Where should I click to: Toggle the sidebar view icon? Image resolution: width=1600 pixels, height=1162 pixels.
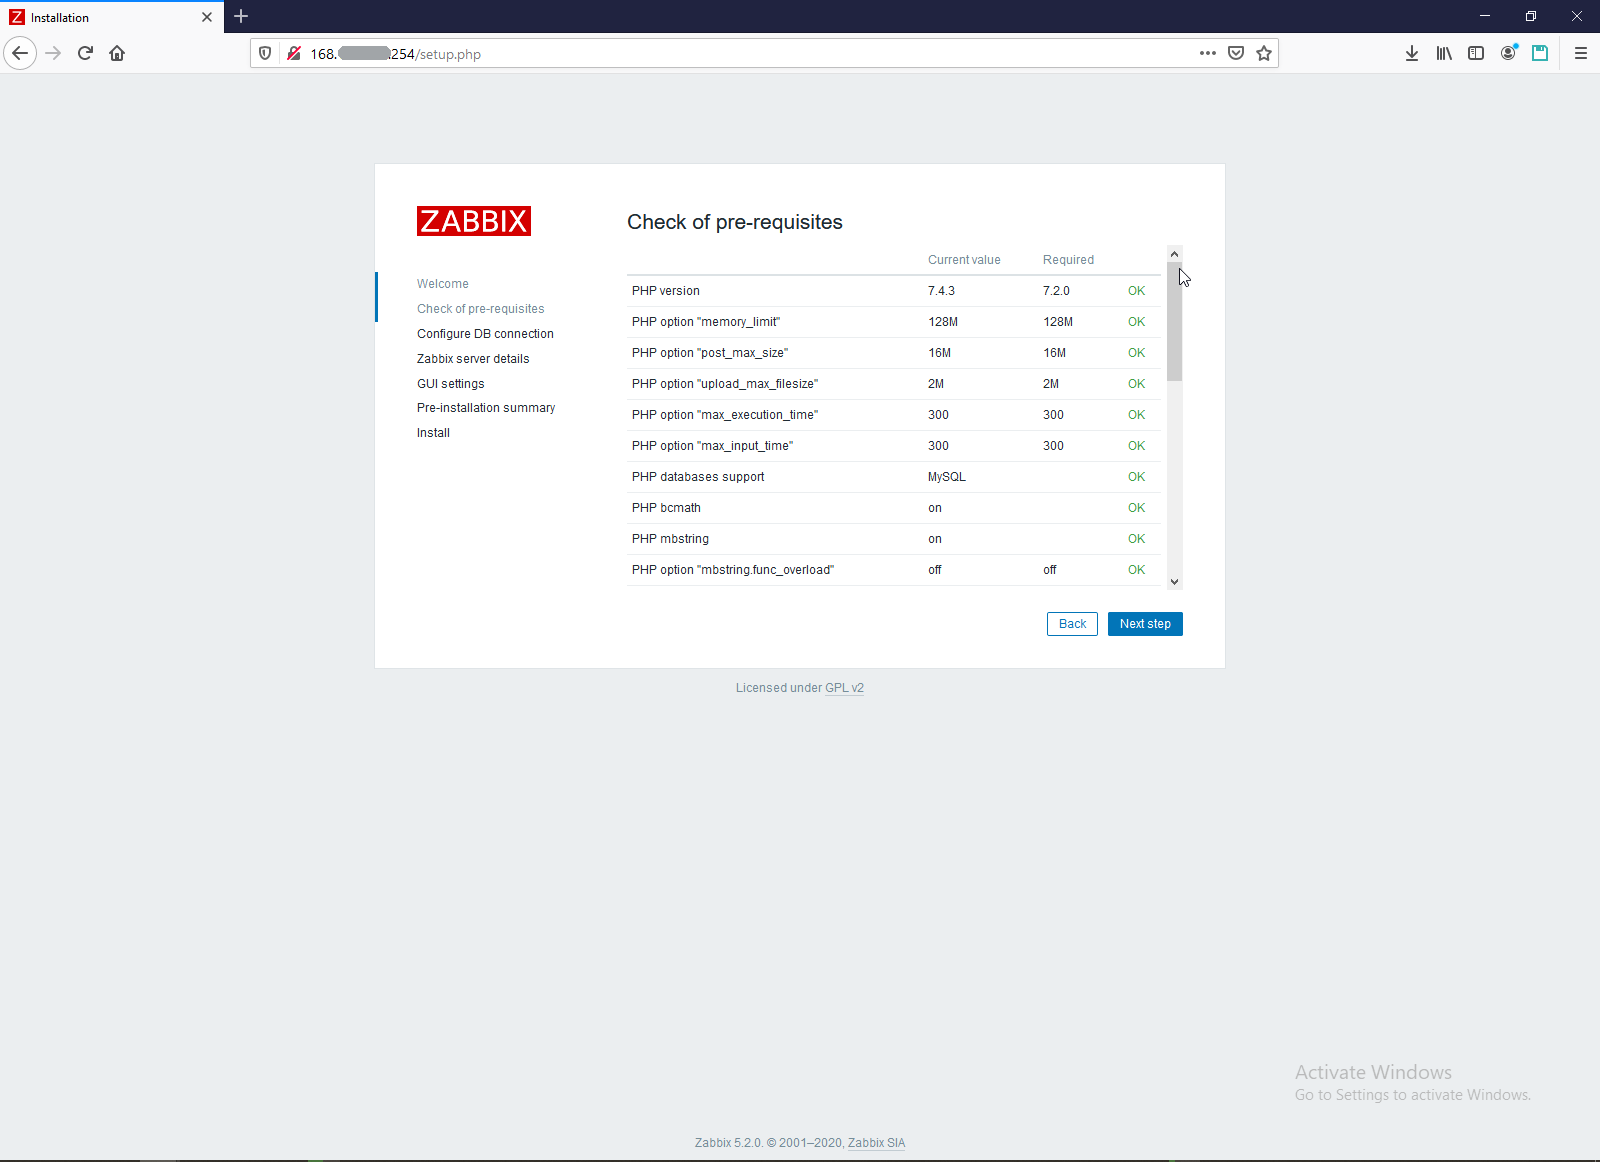point(1476,53)
